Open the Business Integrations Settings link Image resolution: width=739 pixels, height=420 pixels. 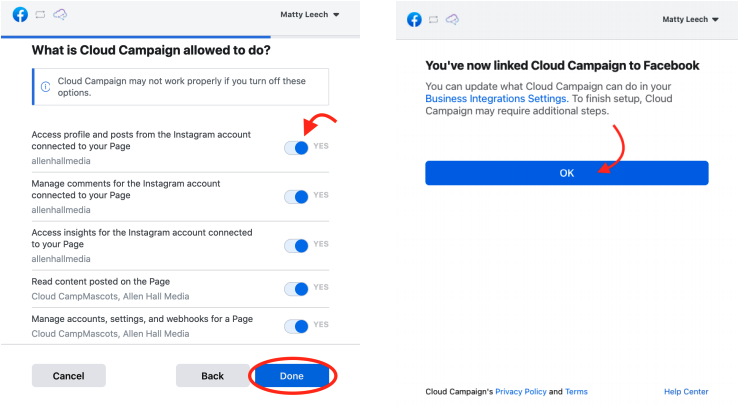(x=497, y=99)
